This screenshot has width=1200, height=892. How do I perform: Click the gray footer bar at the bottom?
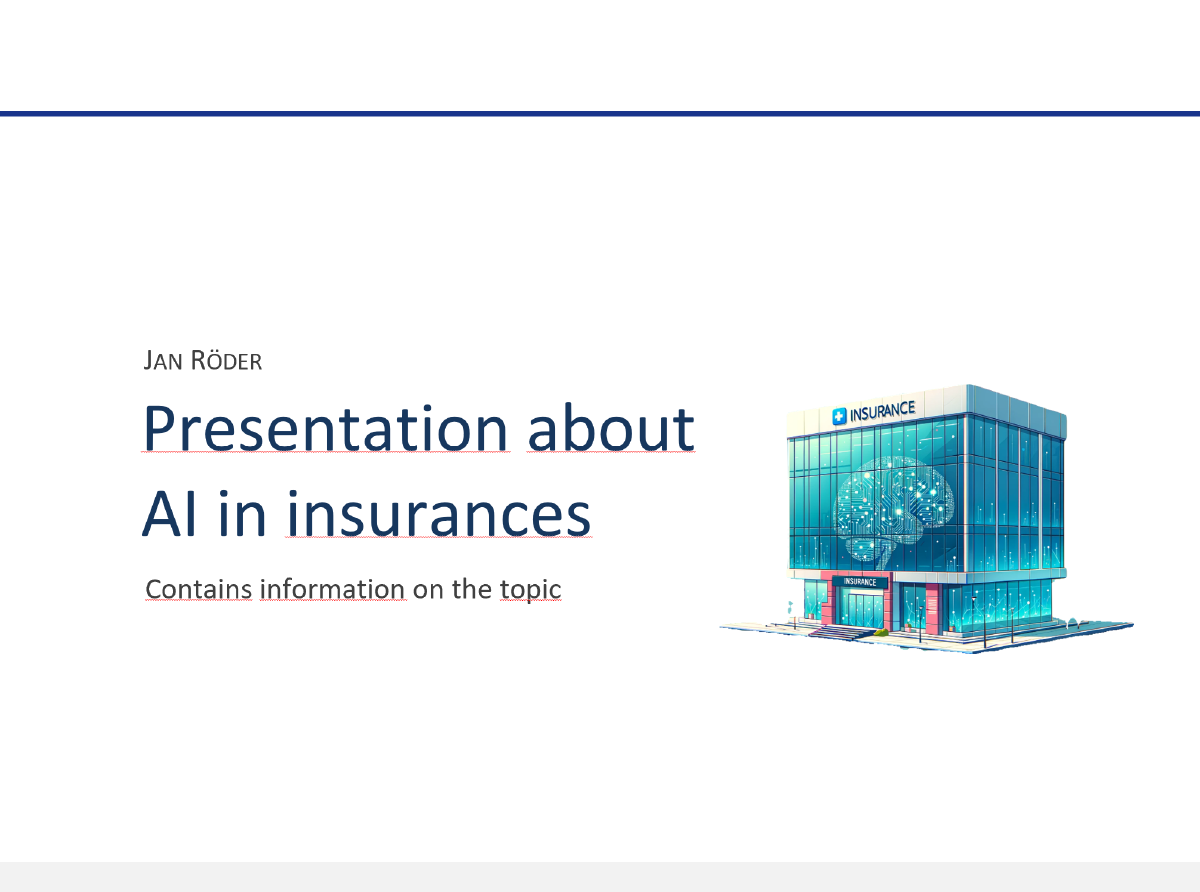click(x=600, y=875)
